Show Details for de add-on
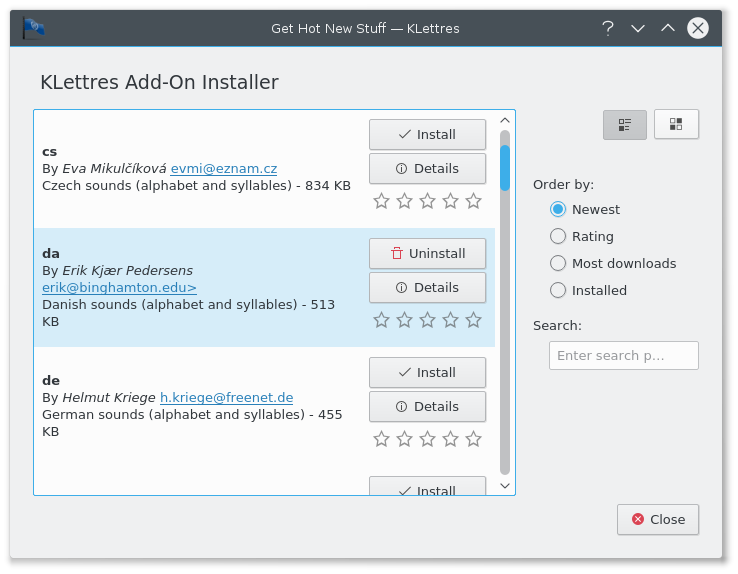738x574 pixels. 427,407
